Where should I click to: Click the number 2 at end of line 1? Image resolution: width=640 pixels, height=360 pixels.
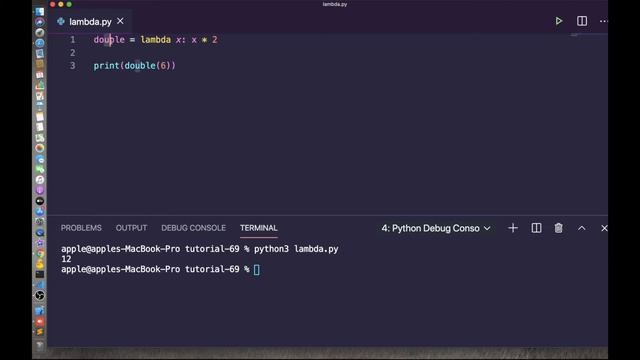[x=215, y=40]
